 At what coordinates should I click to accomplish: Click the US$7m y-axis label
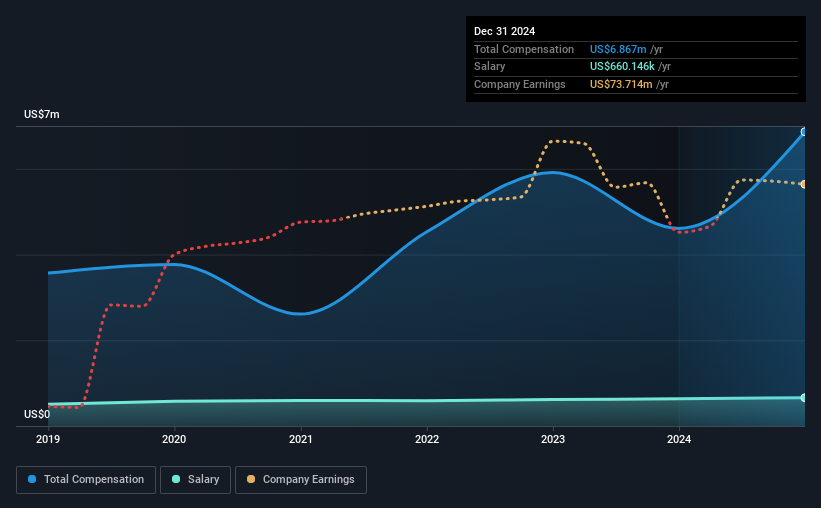42,114
